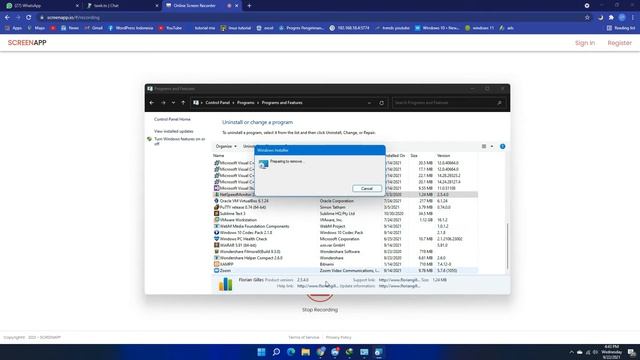
Task: Open the excel bookmark
Action: tap(265, 28)
